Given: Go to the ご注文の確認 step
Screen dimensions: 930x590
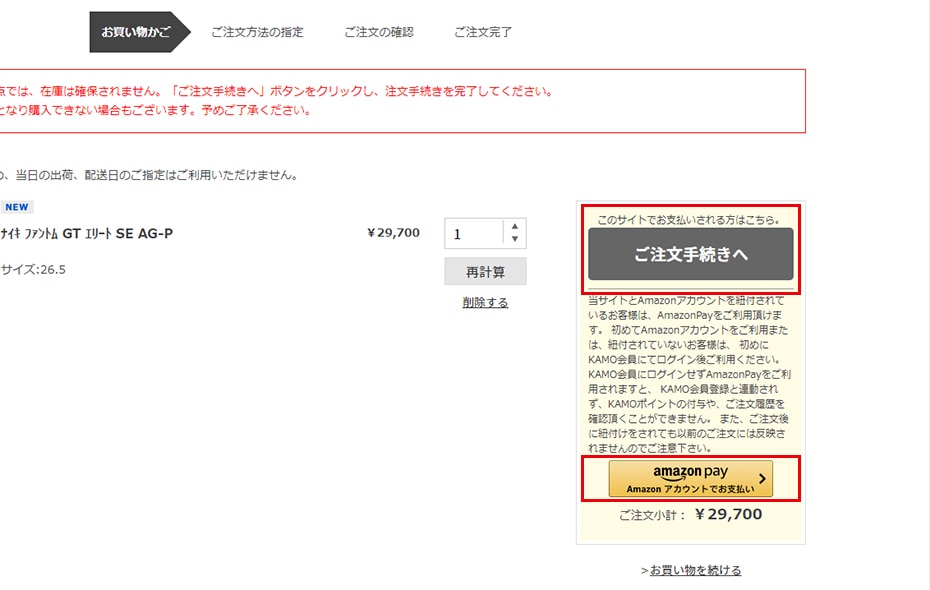Looking at the screenshot, I should (378, 32).
